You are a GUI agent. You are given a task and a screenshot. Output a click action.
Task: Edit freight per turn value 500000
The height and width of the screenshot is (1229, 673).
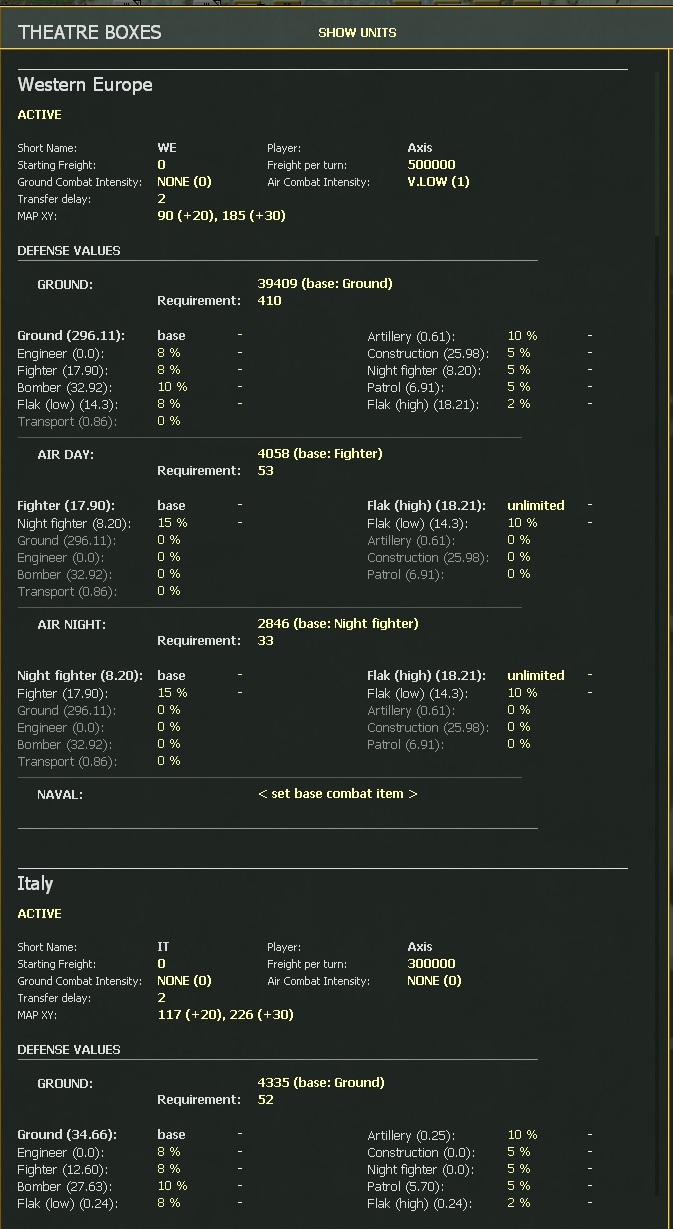click(431, 165)
